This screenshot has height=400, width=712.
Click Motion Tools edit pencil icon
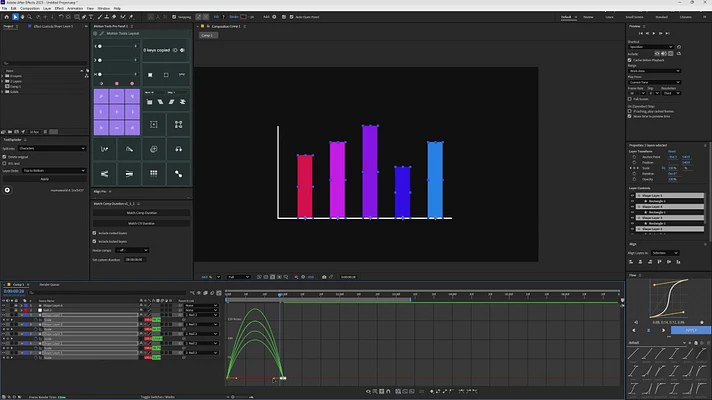click(102, 33)
